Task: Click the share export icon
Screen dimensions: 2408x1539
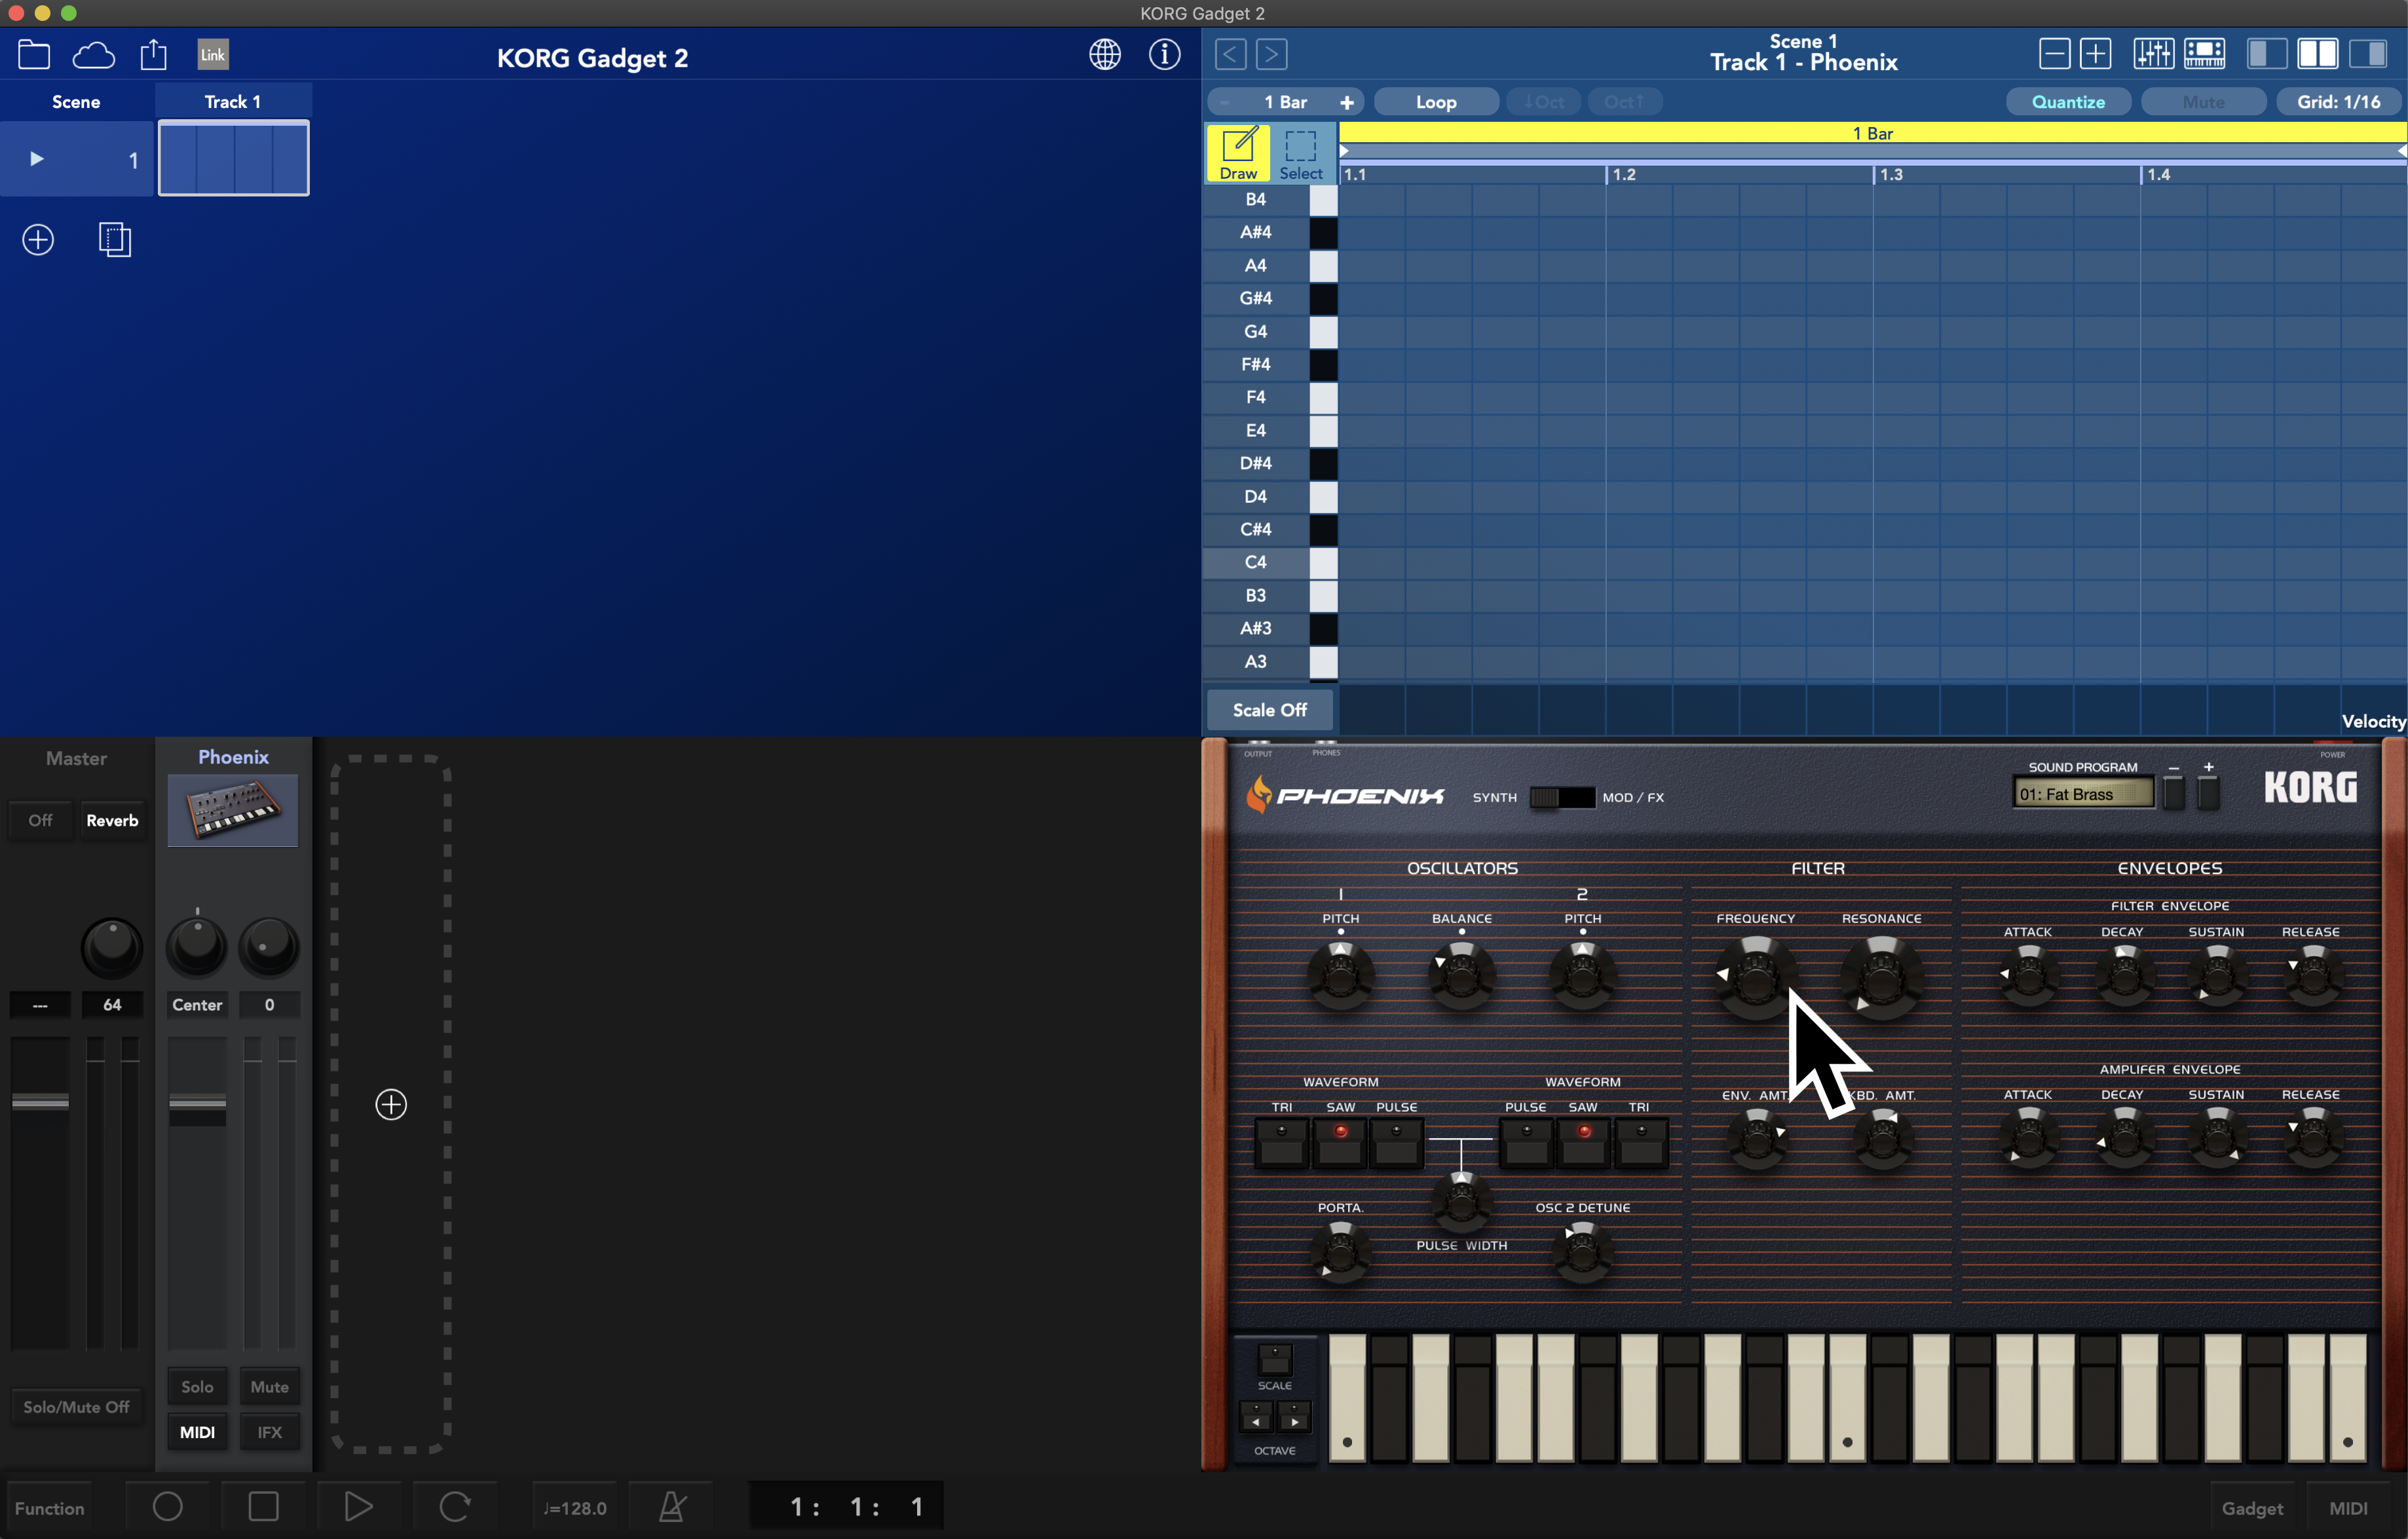Action: click(154, 54)
